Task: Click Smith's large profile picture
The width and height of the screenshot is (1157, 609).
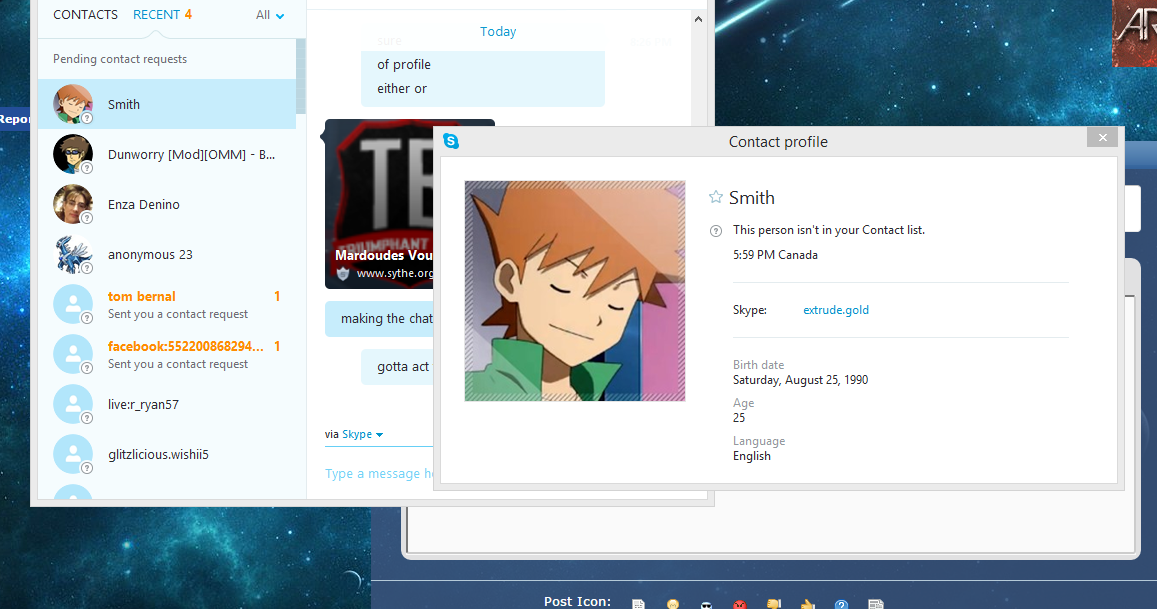Action: point(575,291)
